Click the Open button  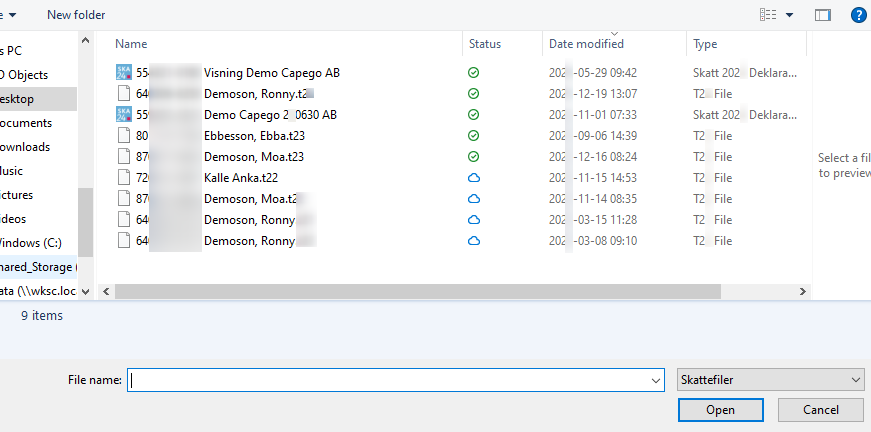[720, 410]
